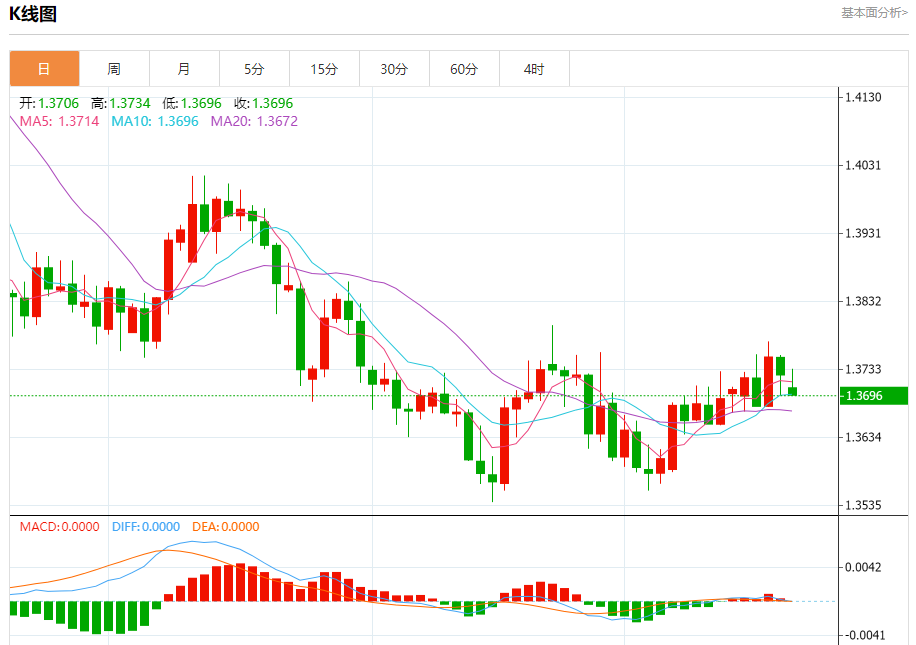Open the 60分 interval tab

[464, 69]
